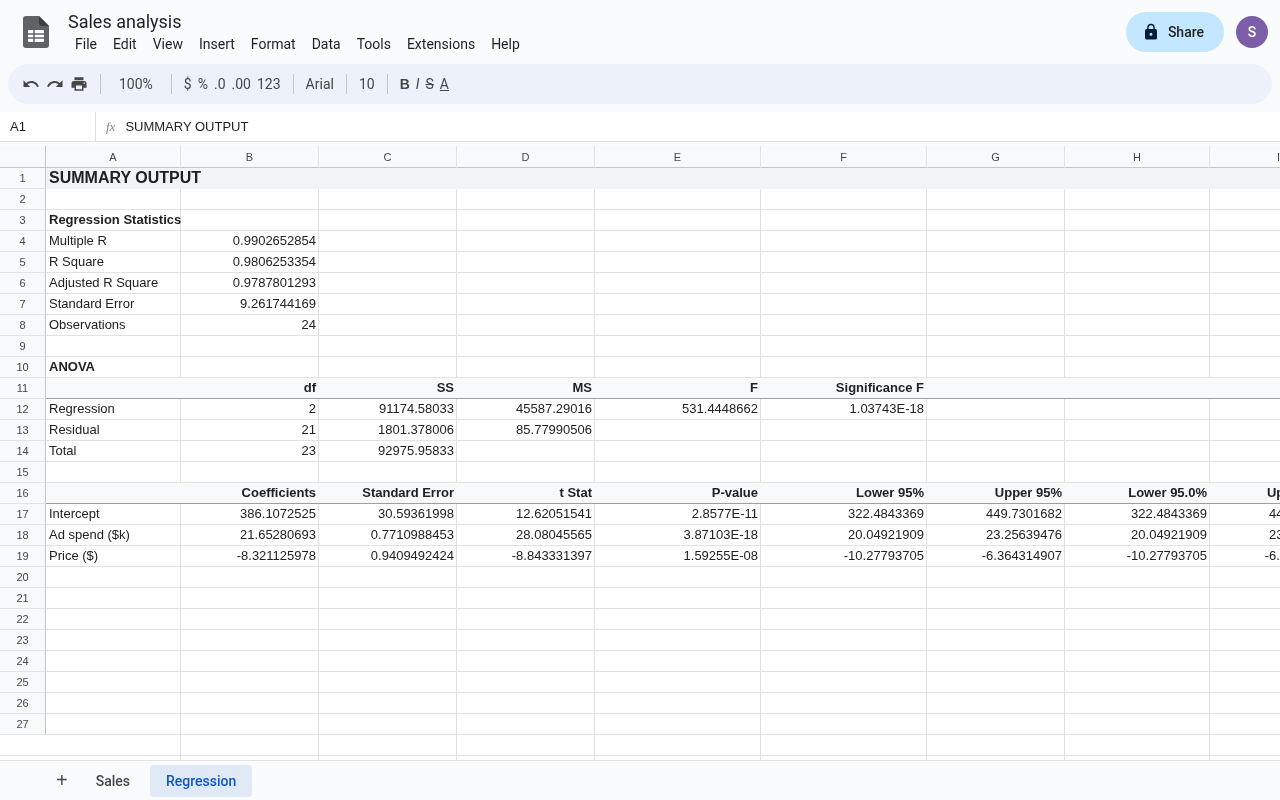Viewport: 1280px width, 800px height.
Task: Select the Coefficients header cell
Action: click(x=250, y=493)
